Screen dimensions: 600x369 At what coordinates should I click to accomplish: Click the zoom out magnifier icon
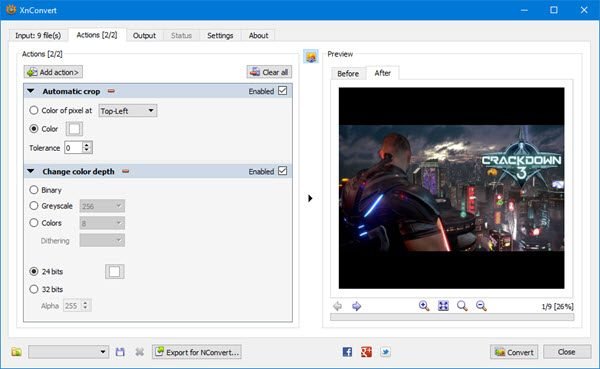481,305
